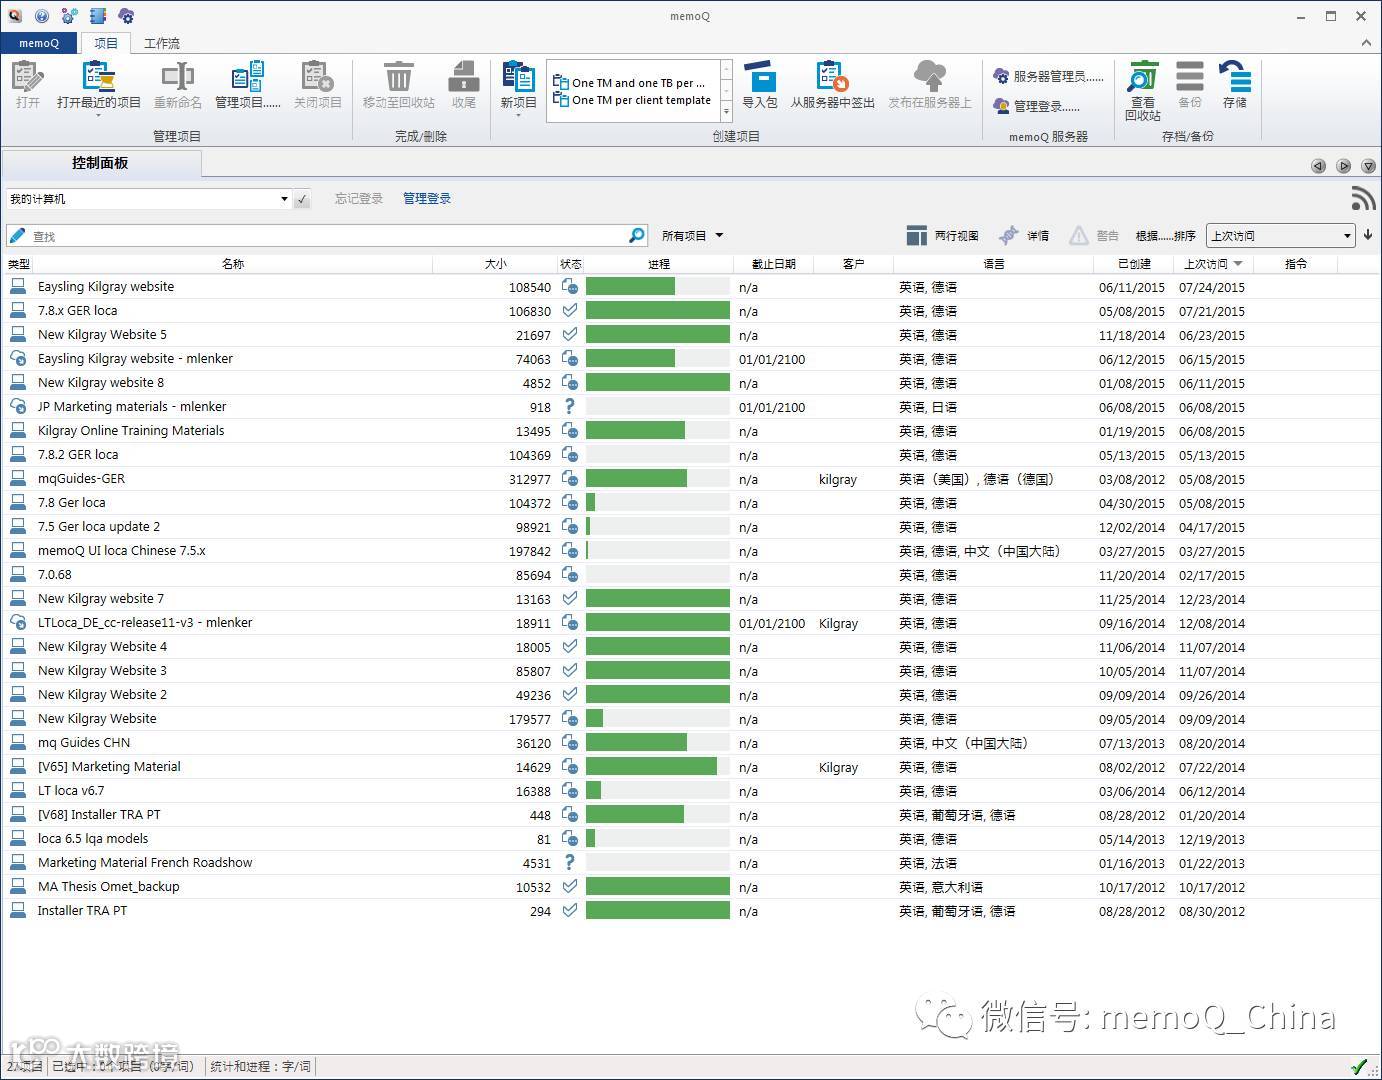
Task: Sort by the 名称 column header
Action: click(x=233, y=264)
